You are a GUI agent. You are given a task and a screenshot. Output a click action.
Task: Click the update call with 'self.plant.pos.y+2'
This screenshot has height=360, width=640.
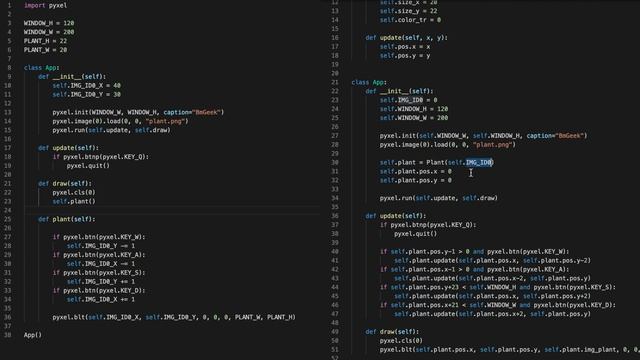(x=492, y=296)
